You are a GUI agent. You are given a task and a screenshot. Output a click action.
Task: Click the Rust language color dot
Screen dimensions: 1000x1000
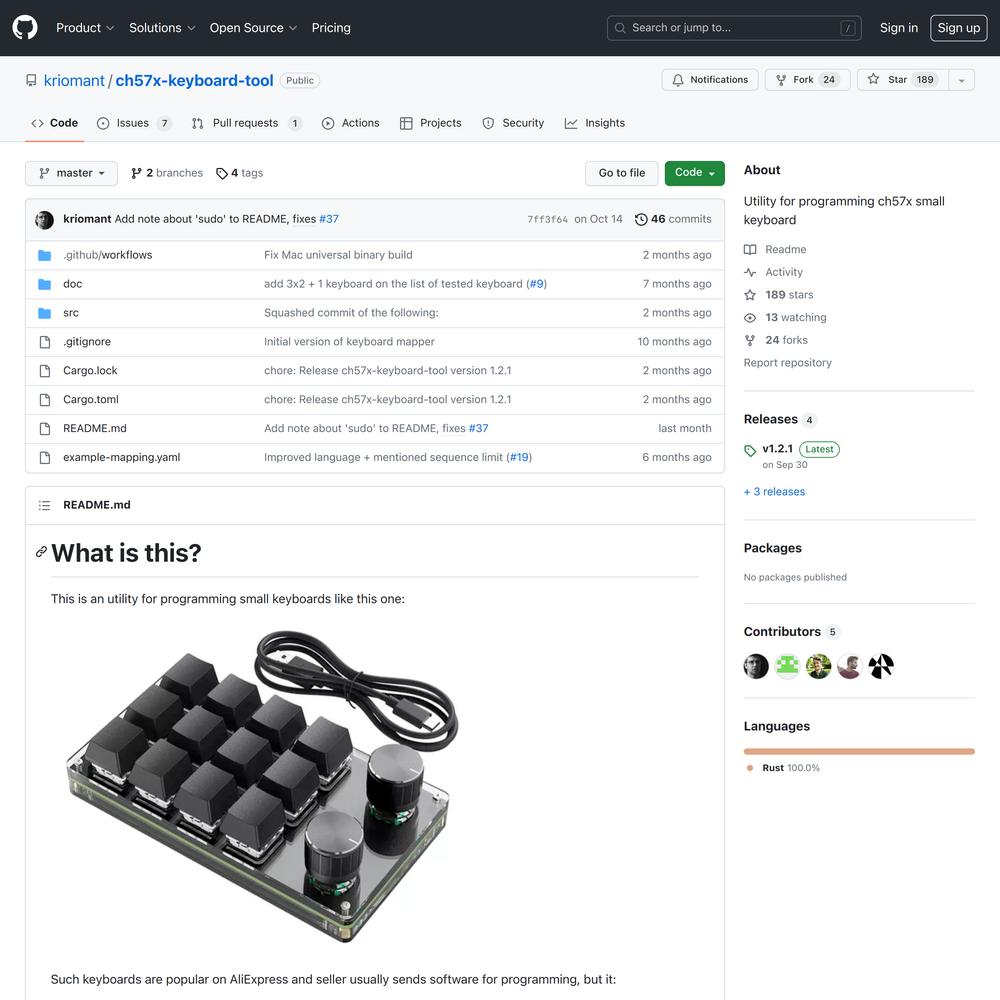click(750, 768)
